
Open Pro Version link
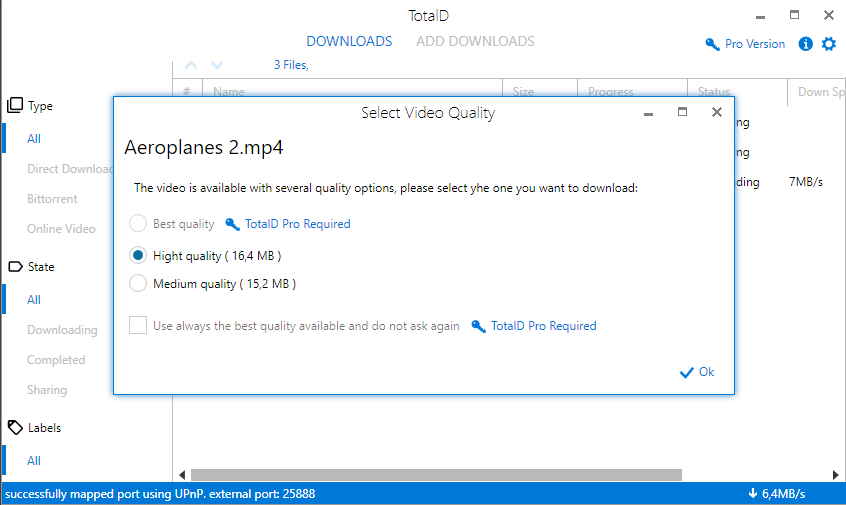pyautogui.click(x=755, y=44)
